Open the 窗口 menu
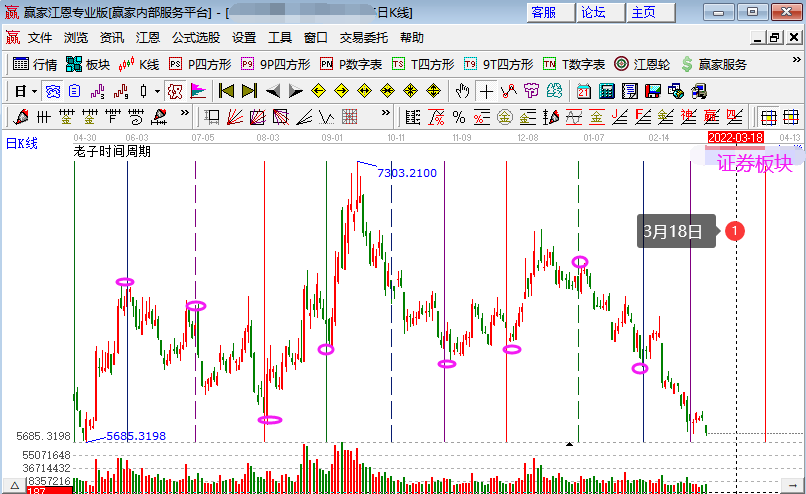806x494 pixels. tap(316, 38)
